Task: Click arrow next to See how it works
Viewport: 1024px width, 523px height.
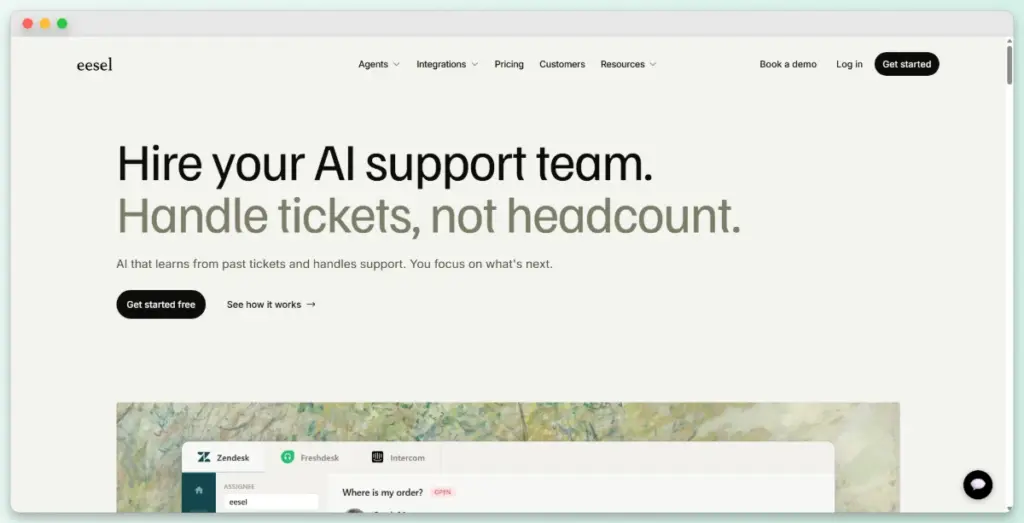Action: tap(311, 304)
